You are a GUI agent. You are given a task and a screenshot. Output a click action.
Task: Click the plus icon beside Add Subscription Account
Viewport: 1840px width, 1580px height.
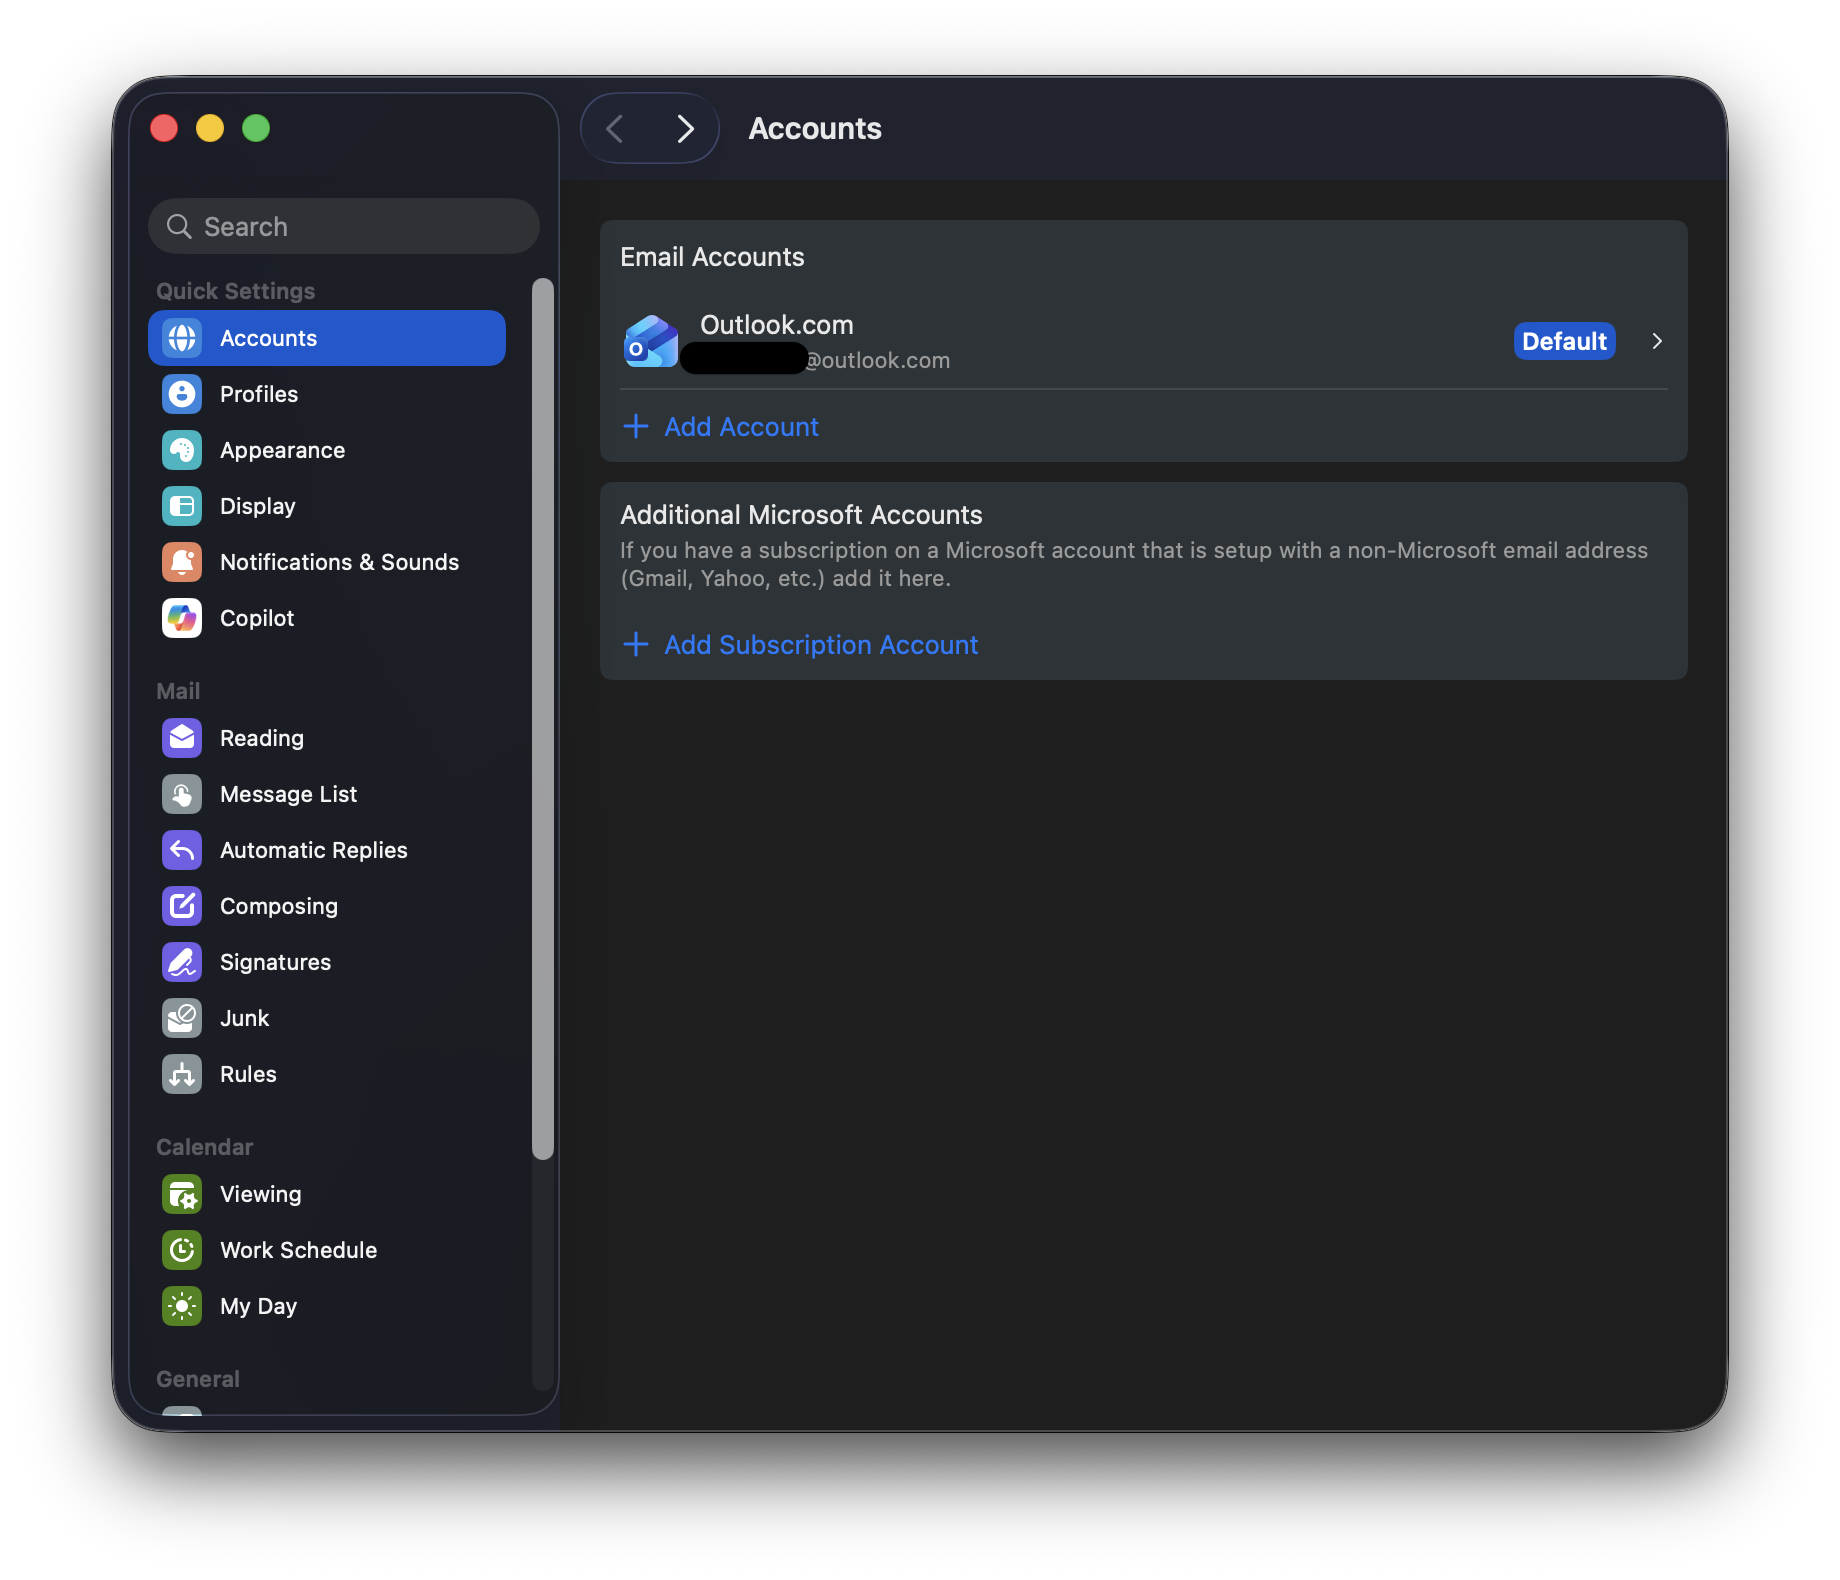pos(636,645)
